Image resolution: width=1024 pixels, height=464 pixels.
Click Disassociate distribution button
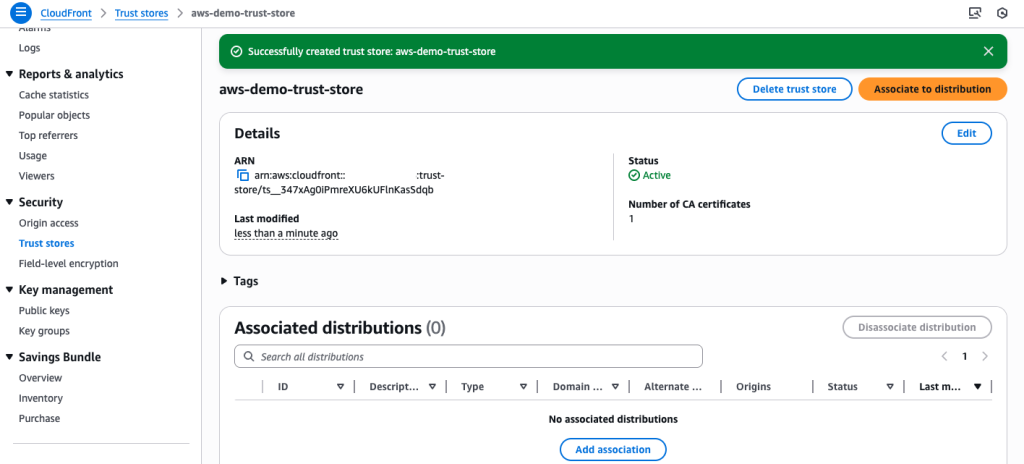click(x=917, y=327)
